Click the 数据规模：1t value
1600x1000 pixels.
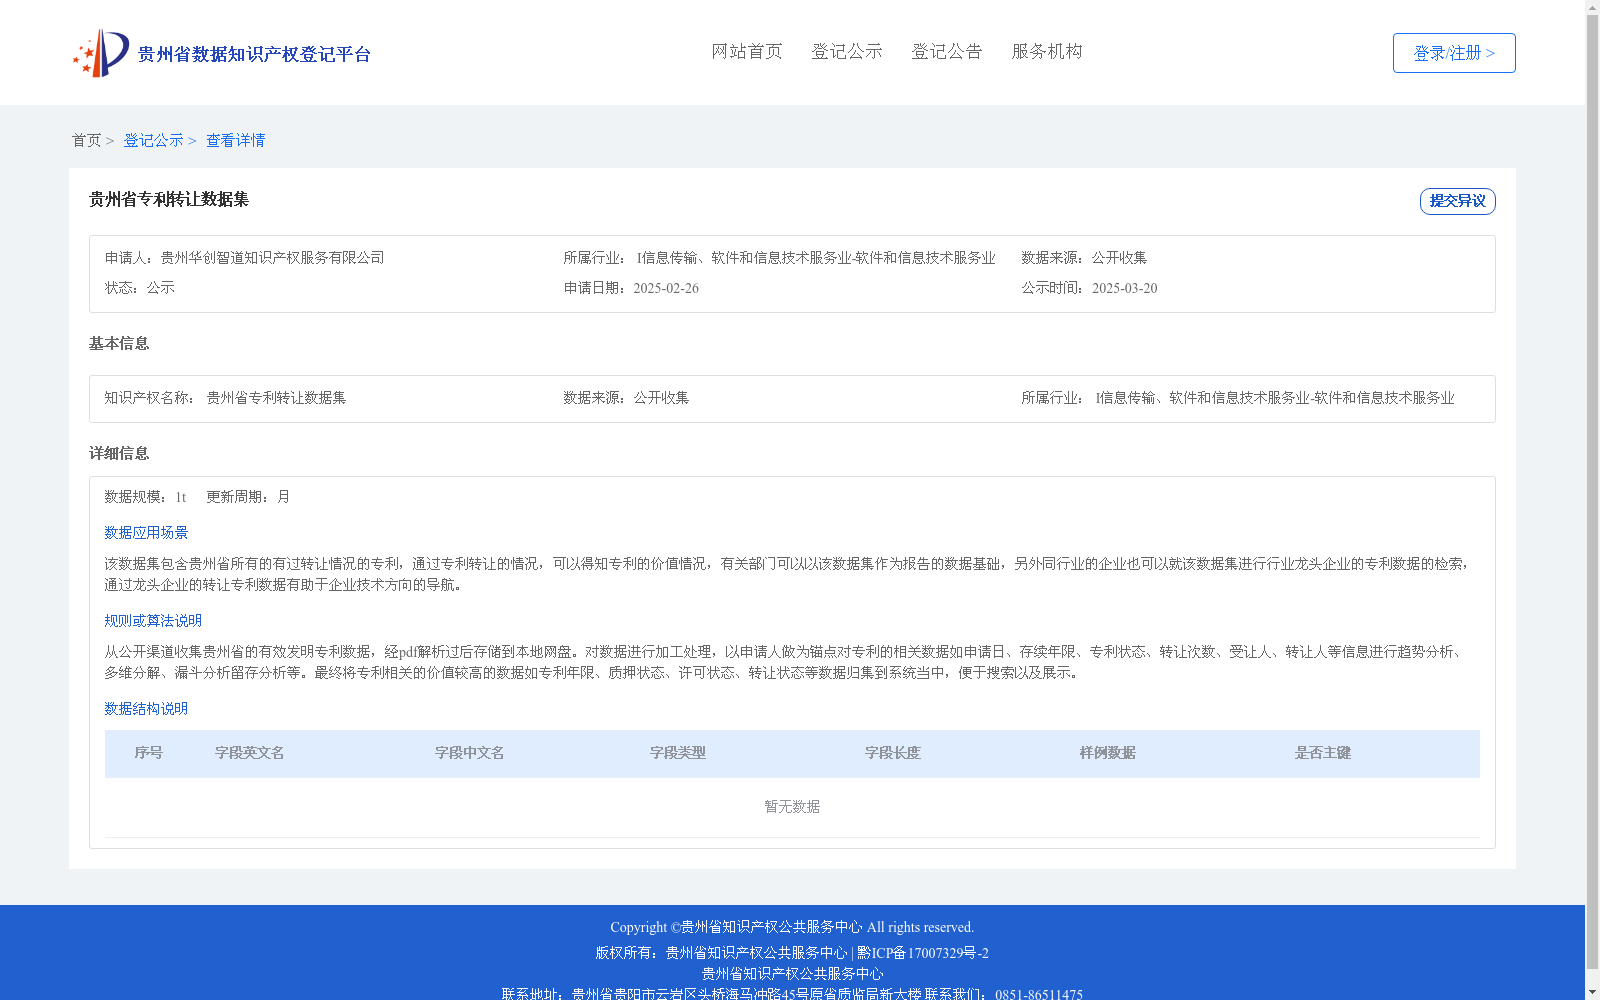tap(145, 497)
